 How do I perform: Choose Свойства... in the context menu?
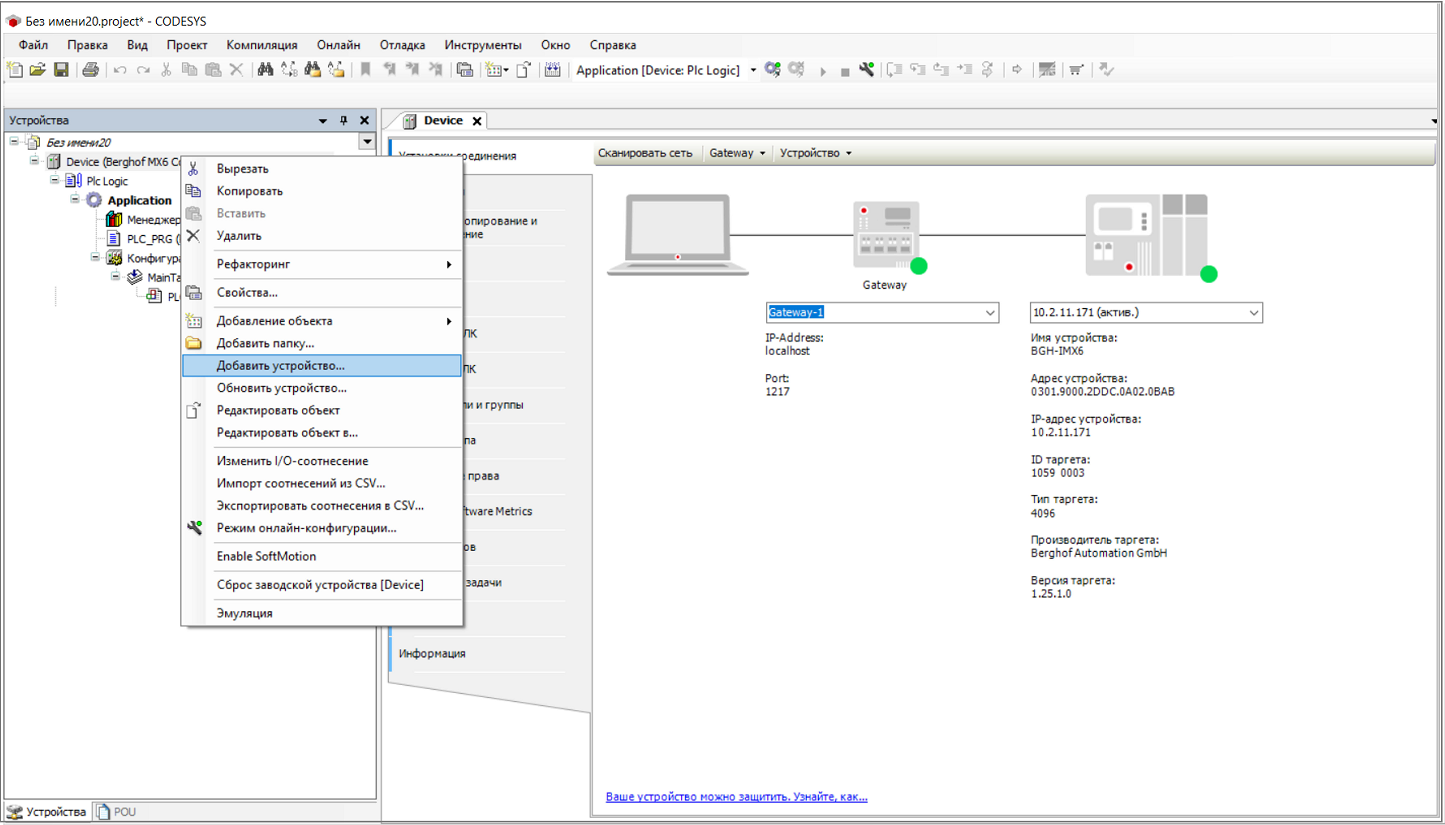pos(322,293)
